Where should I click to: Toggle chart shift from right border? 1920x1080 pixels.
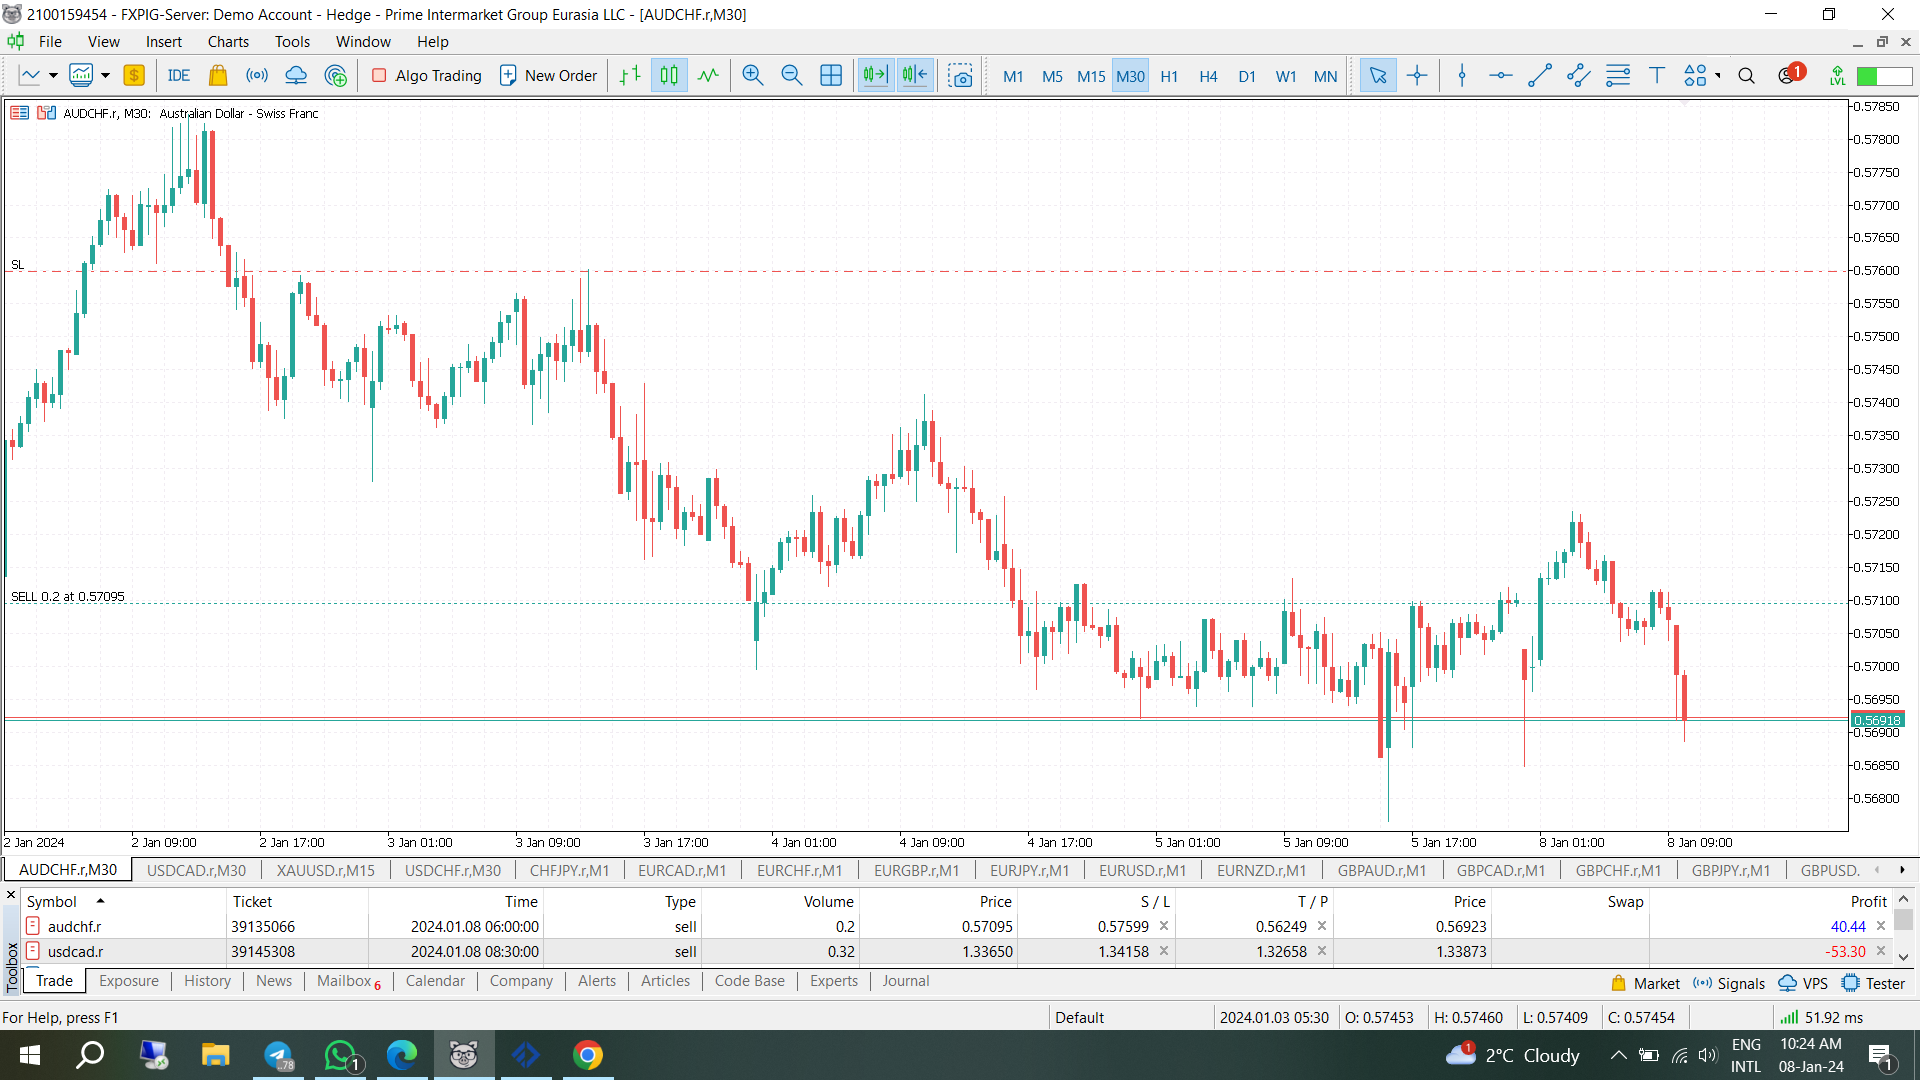click(x=915, y=75)
